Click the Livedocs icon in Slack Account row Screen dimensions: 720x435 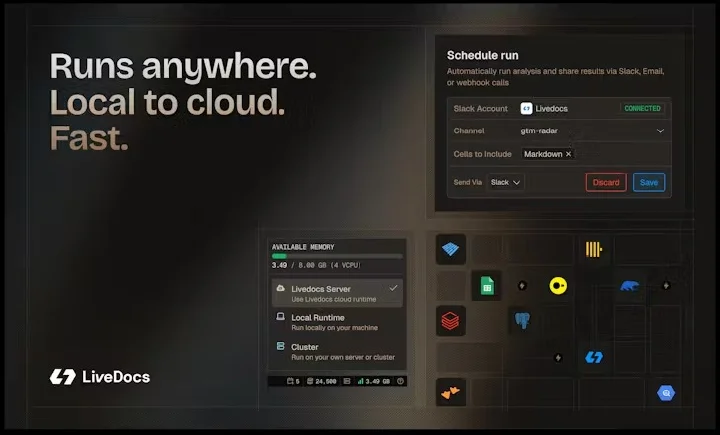click(x=526, y=108)
